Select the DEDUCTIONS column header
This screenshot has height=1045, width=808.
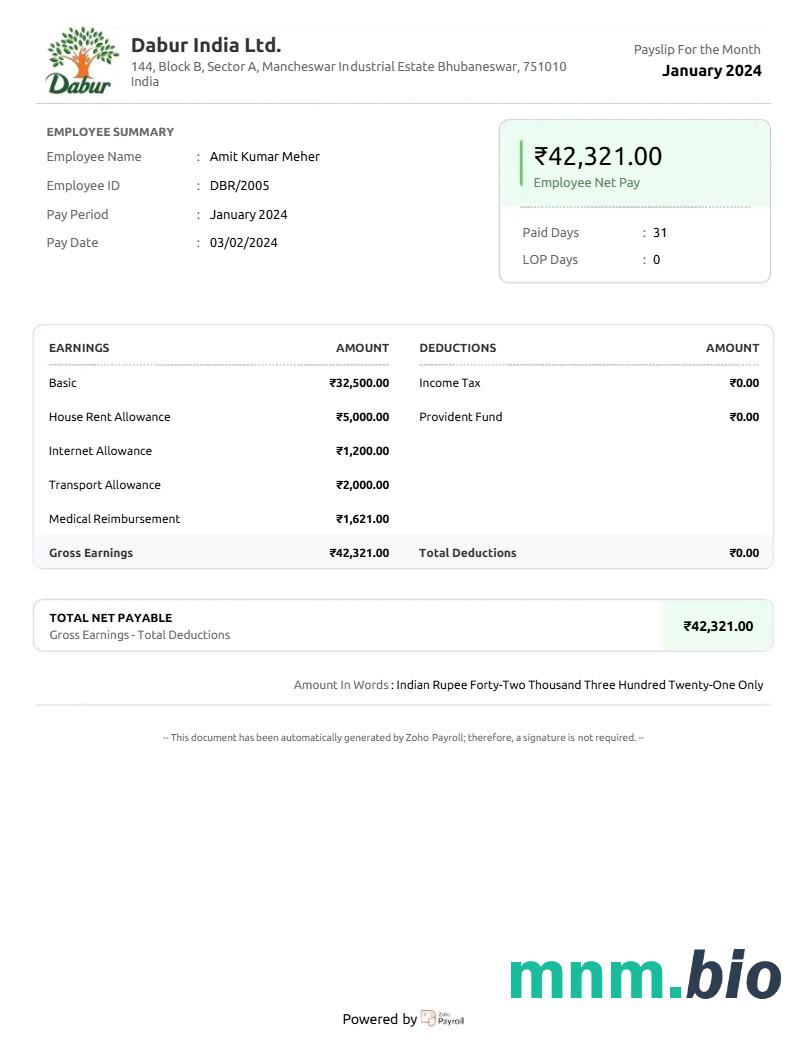[x=458, y=348]
